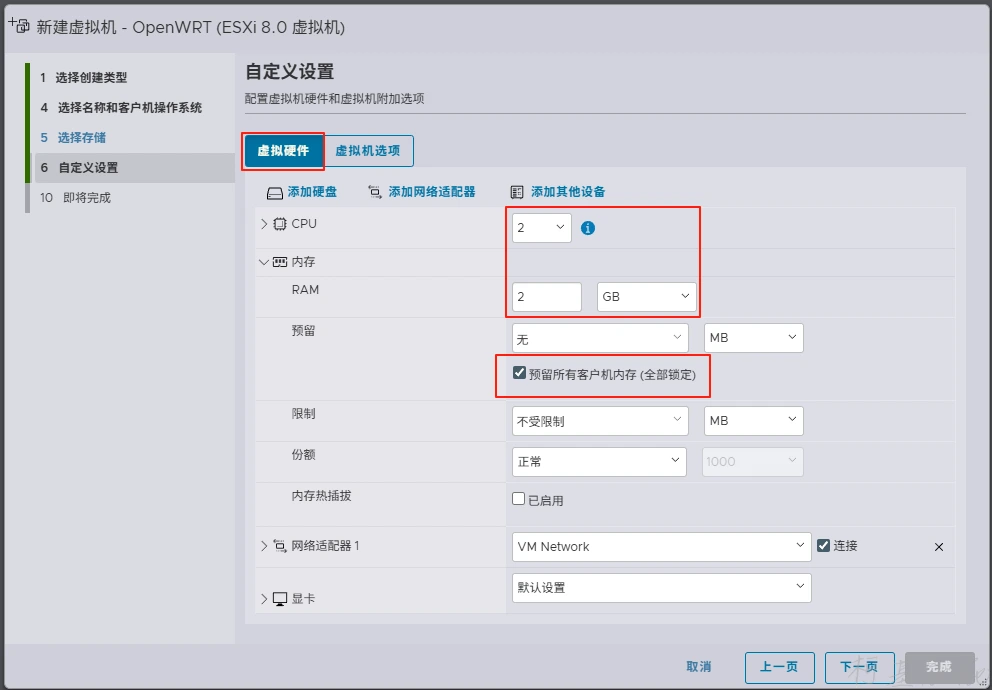Toggle reserve all guest memory checkbox
992x690 pixels.
point(519,373)
